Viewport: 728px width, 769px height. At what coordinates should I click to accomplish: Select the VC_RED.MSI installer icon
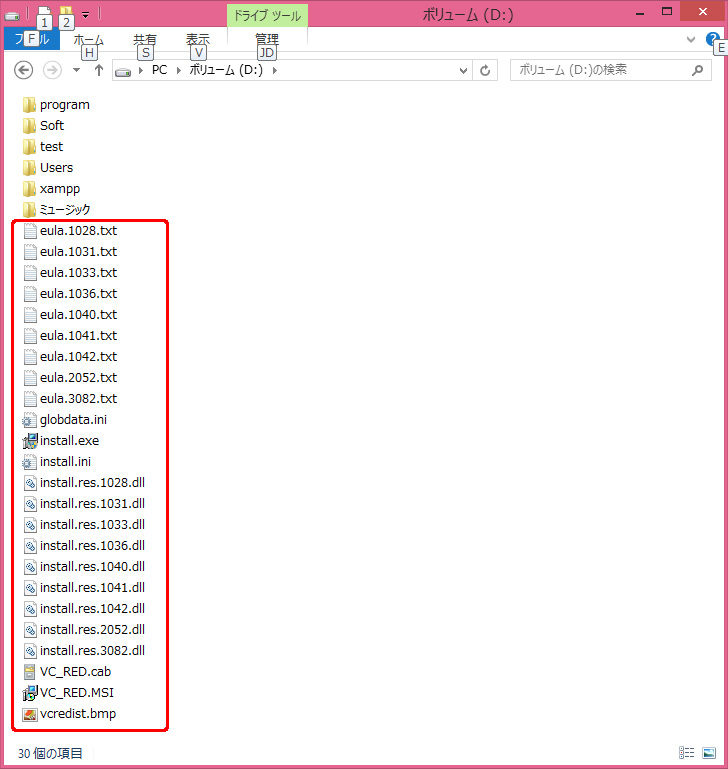29,692
